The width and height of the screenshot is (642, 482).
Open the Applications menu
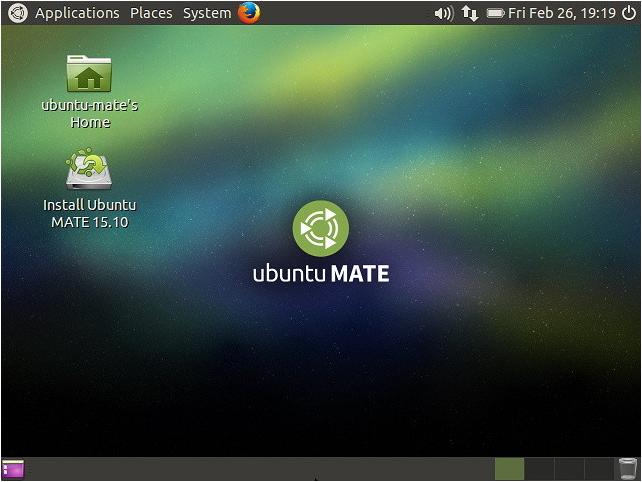tap(77, 13)
